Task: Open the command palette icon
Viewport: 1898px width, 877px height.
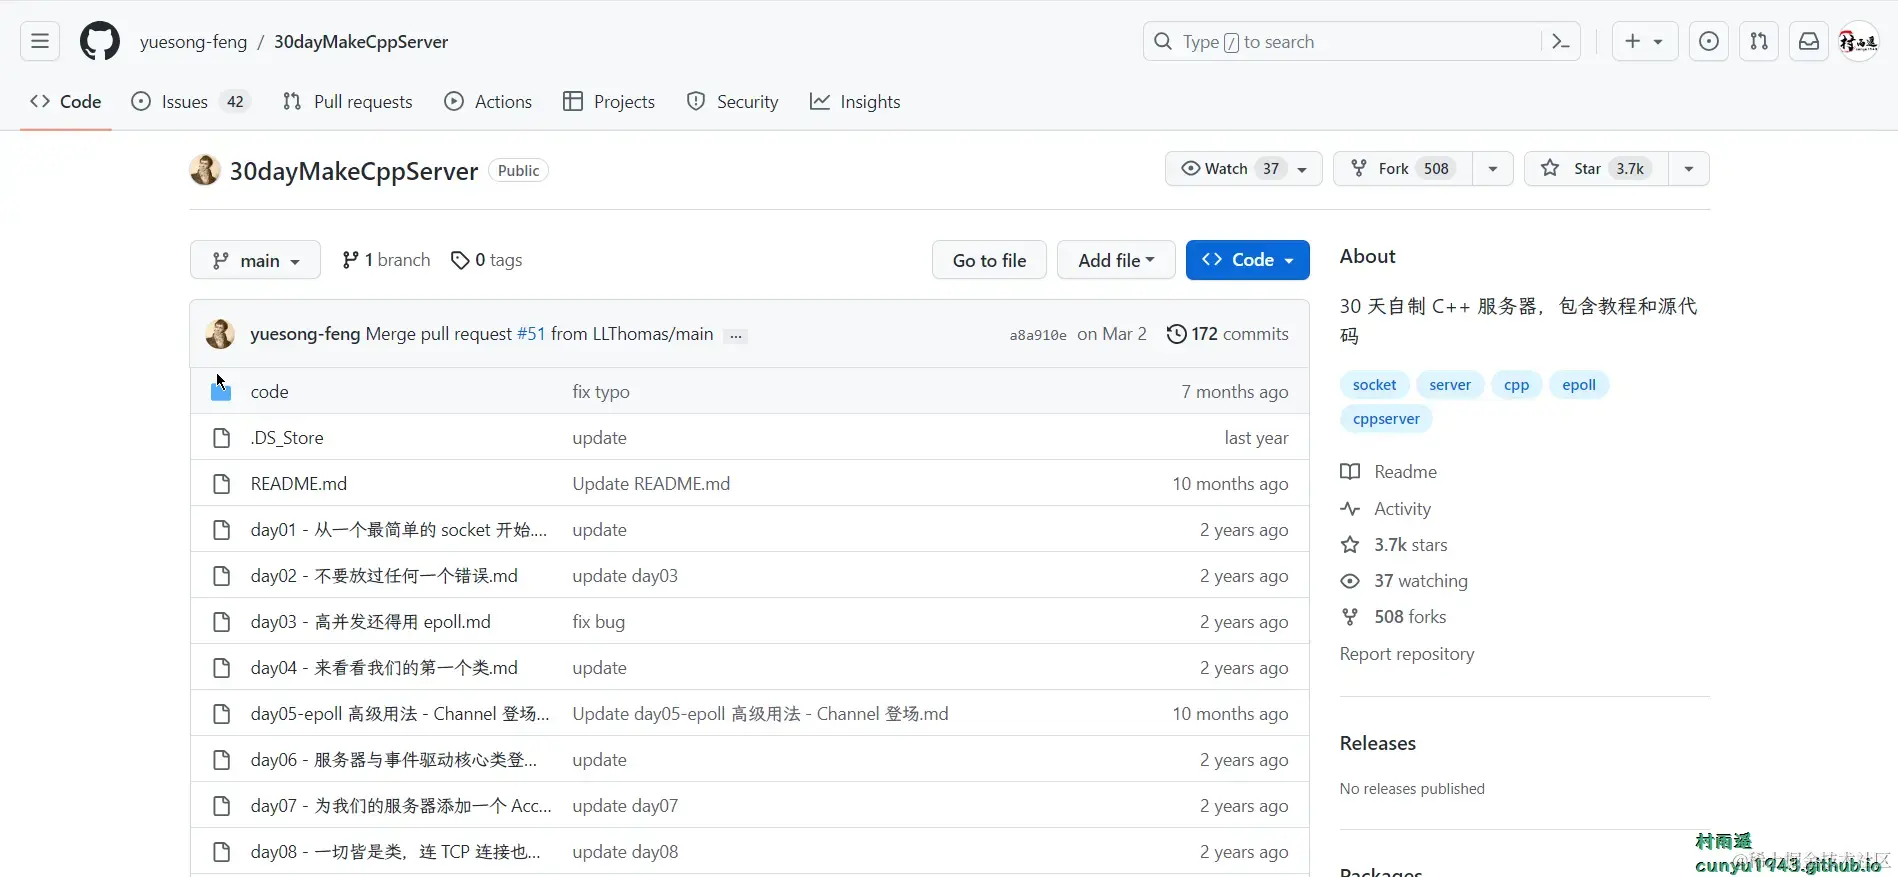Action: pos(1560,41)
